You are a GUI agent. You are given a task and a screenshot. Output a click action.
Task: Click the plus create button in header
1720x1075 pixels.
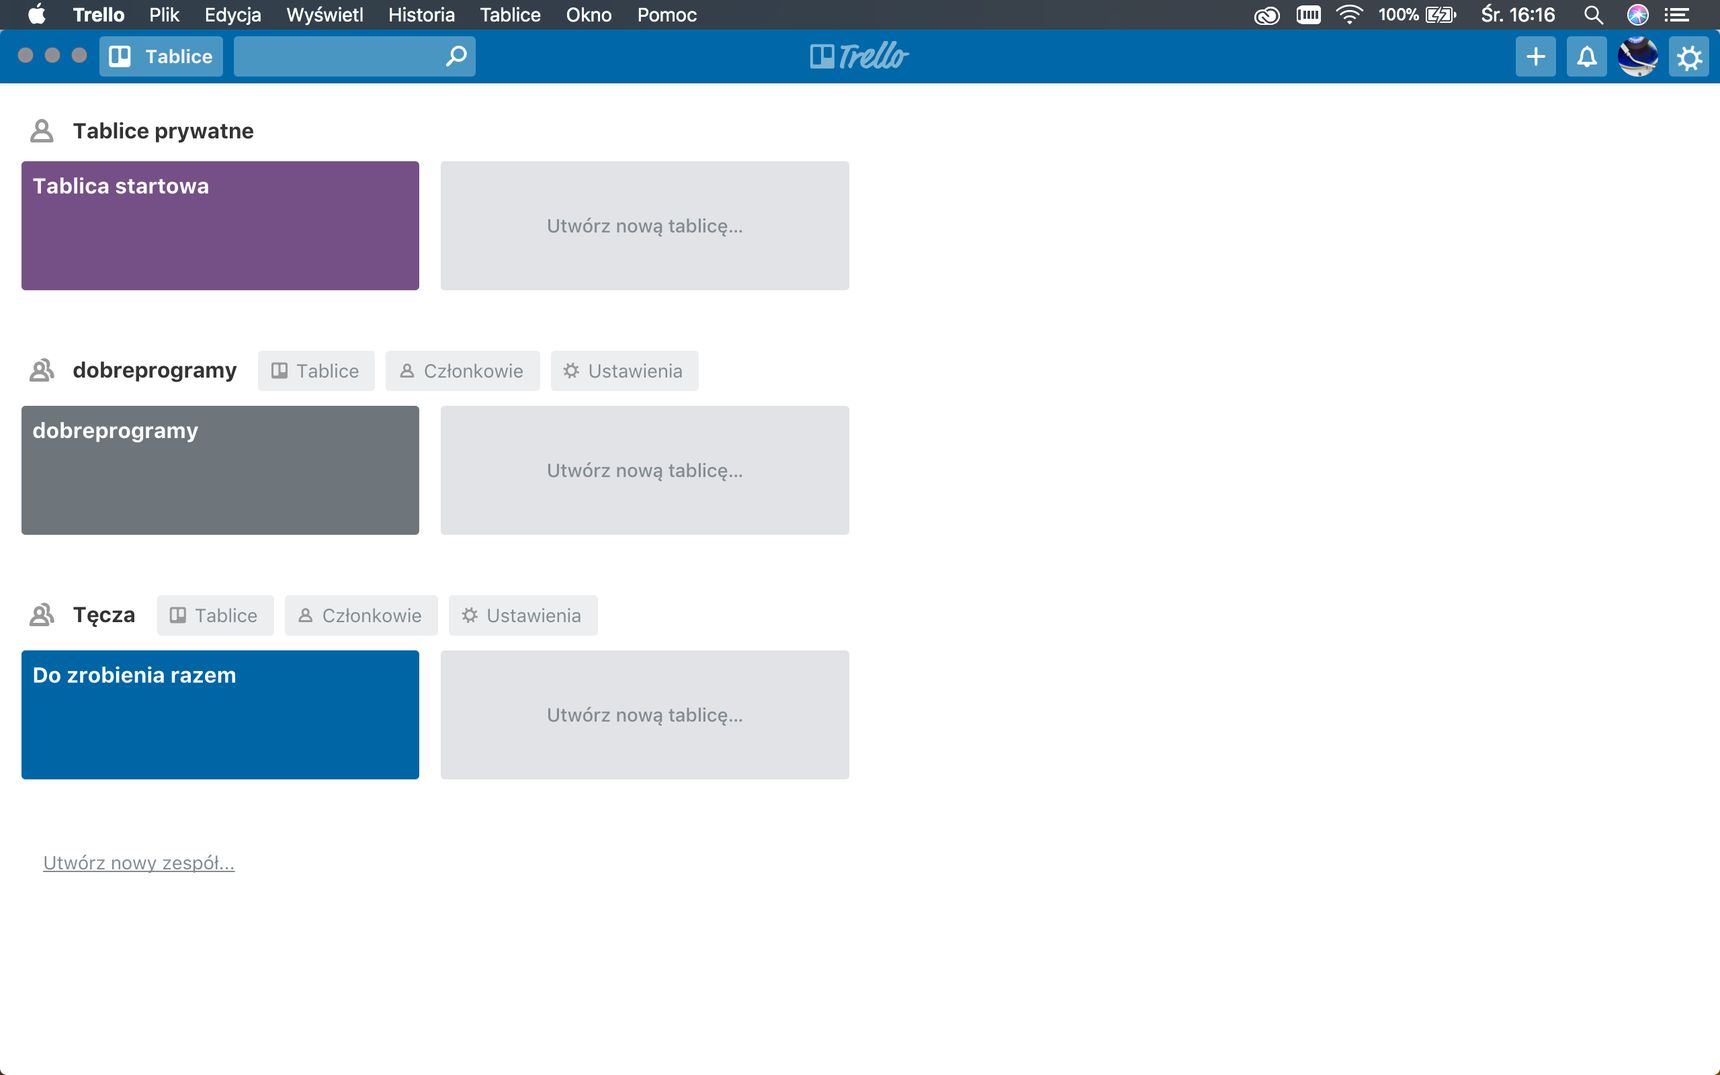pyautogui.click(x=1535, y=57)
